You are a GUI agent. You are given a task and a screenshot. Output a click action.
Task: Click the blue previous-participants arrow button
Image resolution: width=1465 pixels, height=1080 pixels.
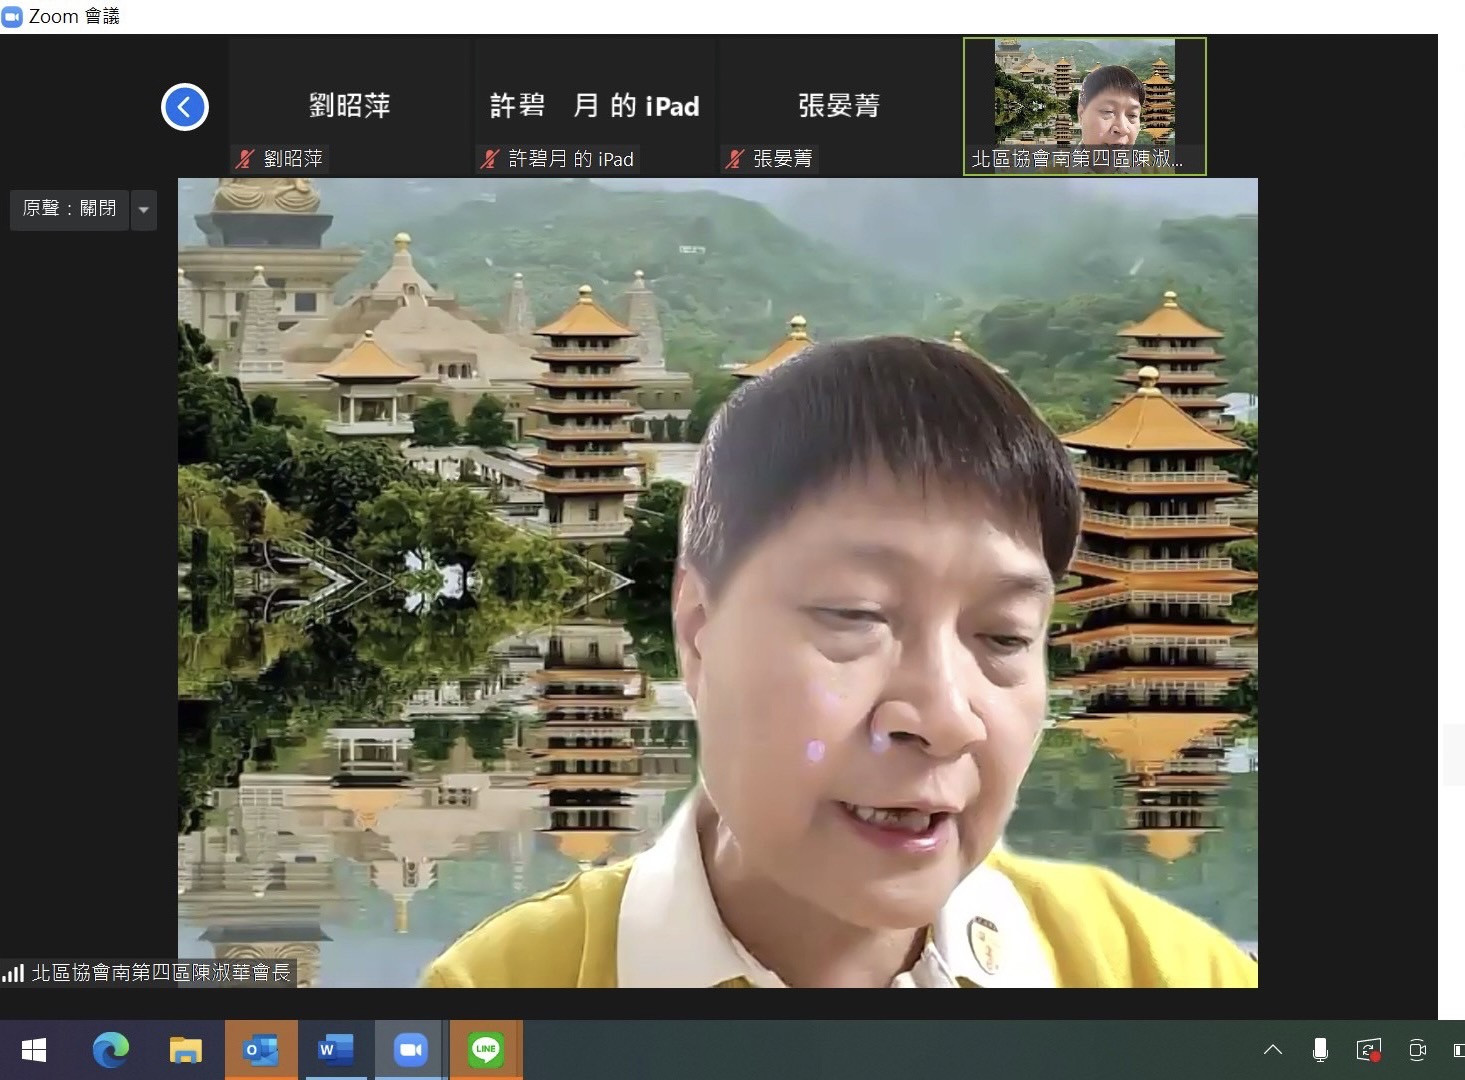[x=185, y=107]
